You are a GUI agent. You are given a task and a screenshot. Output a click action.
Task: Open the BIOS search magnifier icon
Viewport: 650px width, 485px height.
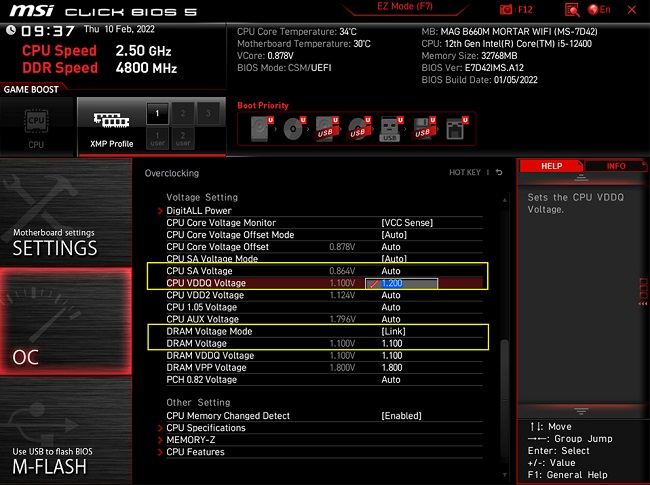click(x=572, y=10)
